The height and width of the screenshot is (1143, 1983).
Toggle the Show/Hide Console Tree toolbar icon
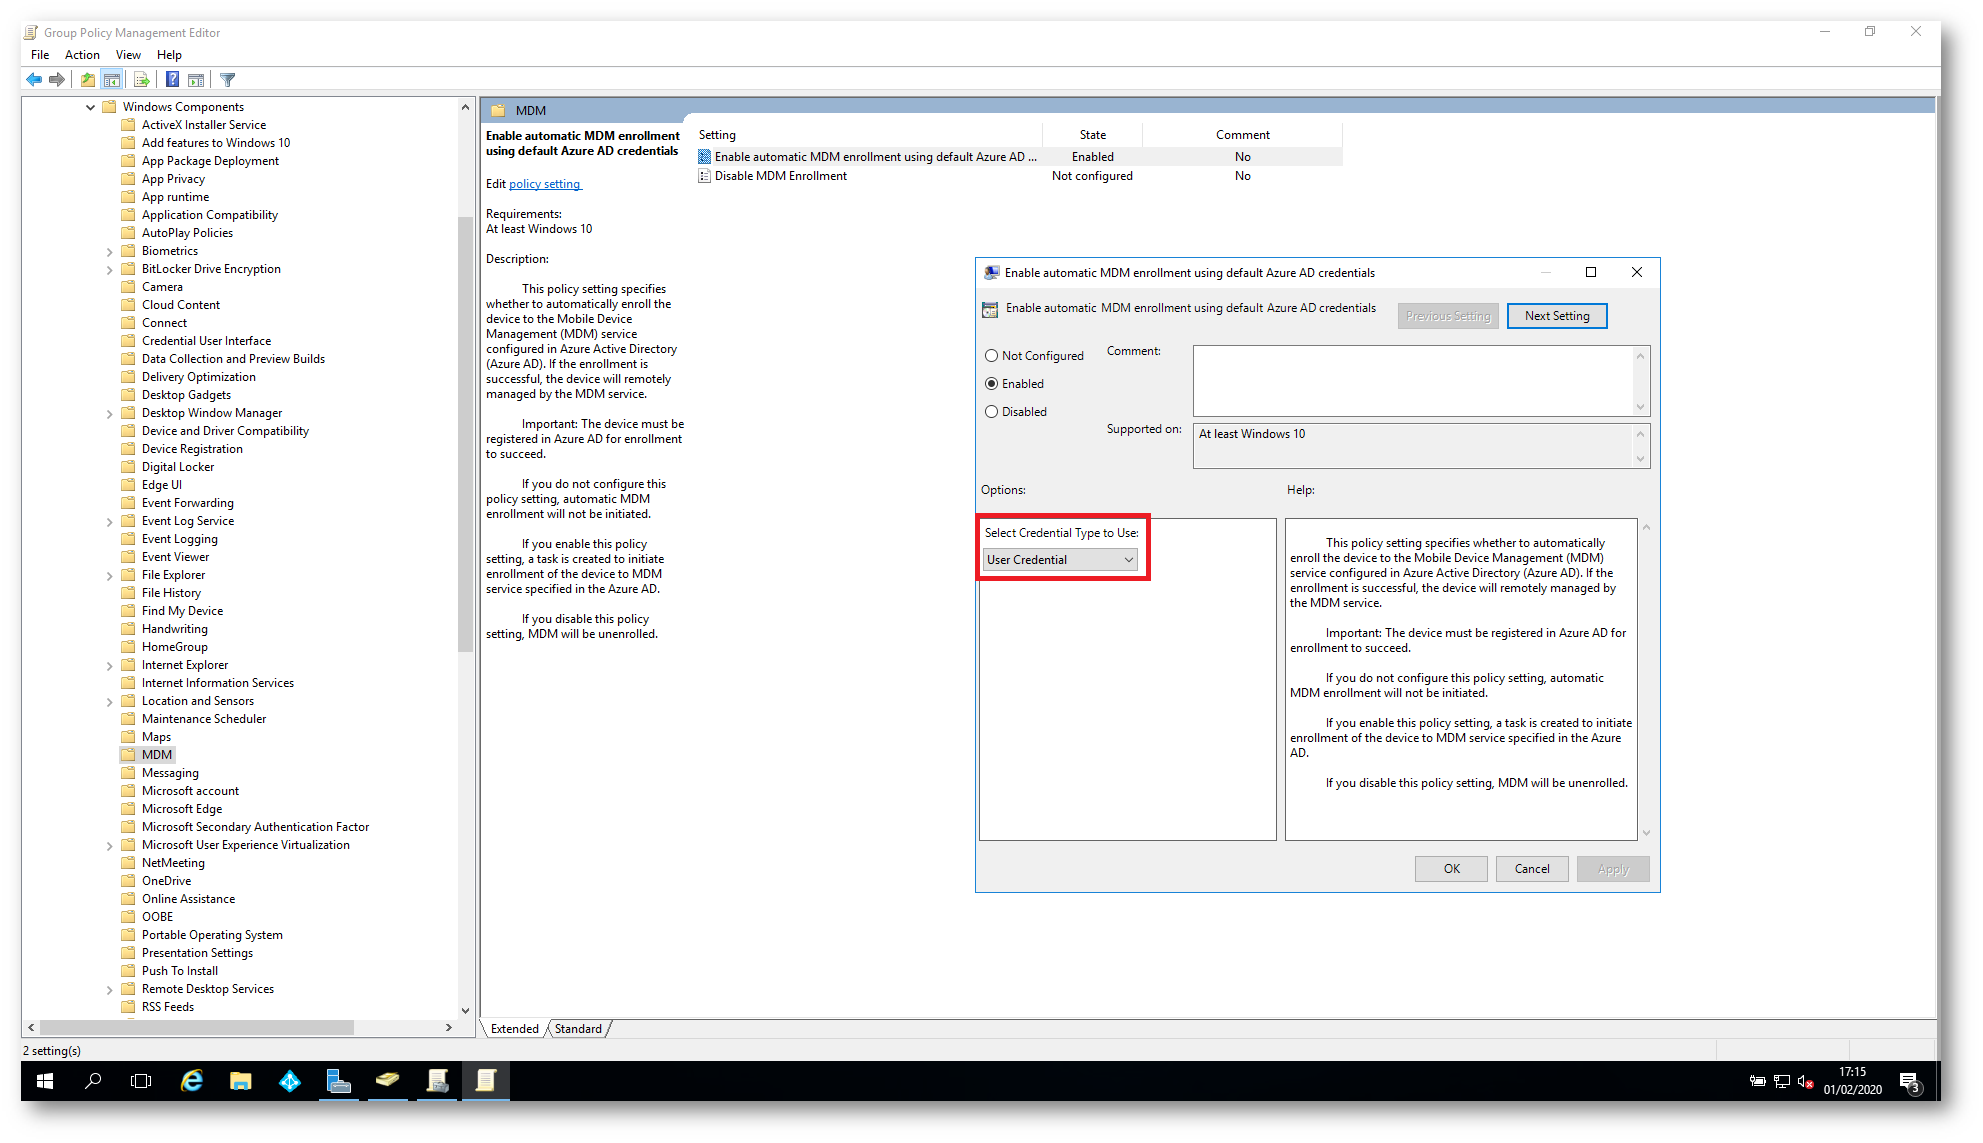pos(112,79)
